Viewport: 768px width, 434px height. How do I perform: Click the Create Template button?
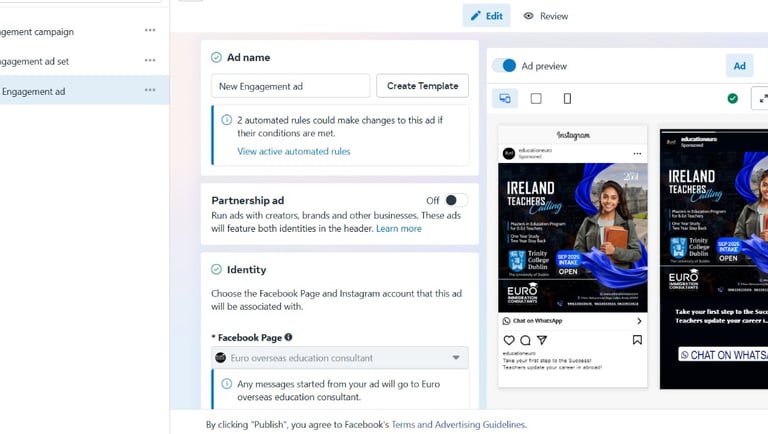pyautogui.click(x=422, y=86)
